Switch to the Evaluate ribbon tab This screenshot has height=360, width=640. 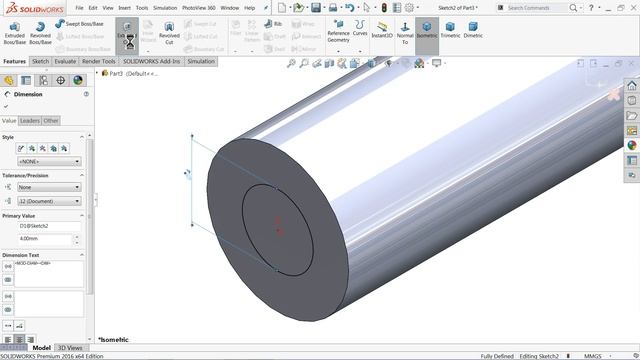point(65,61)
